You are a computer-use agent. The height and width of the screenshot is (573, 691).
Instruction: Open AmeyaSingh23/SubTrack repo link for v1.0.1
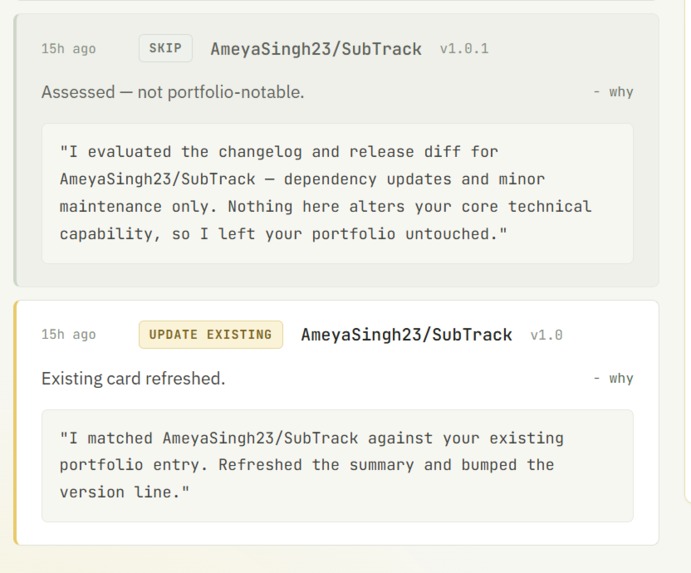tap(316, 48)
